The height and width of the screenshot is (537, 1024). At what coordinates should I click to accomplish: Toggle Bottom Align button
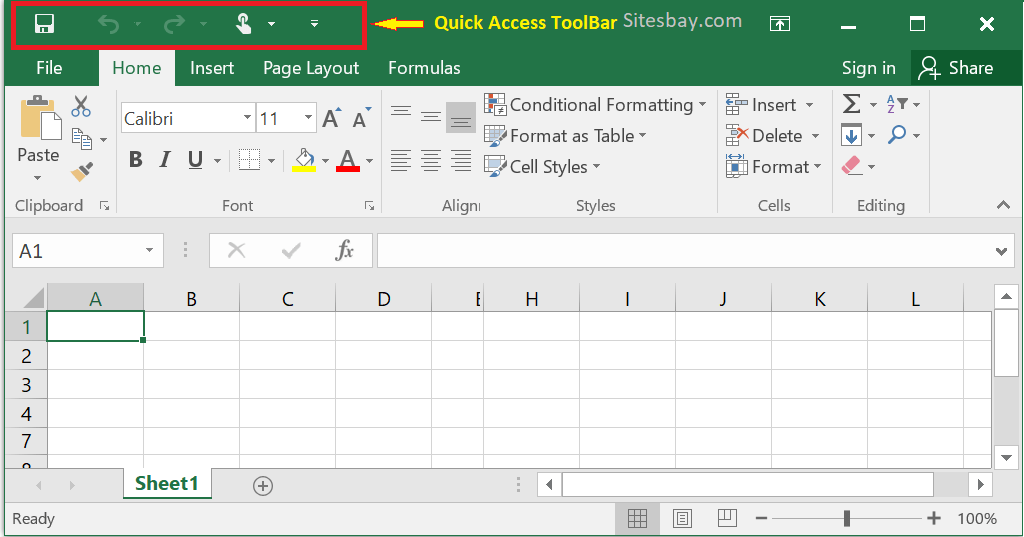point(461,117)
